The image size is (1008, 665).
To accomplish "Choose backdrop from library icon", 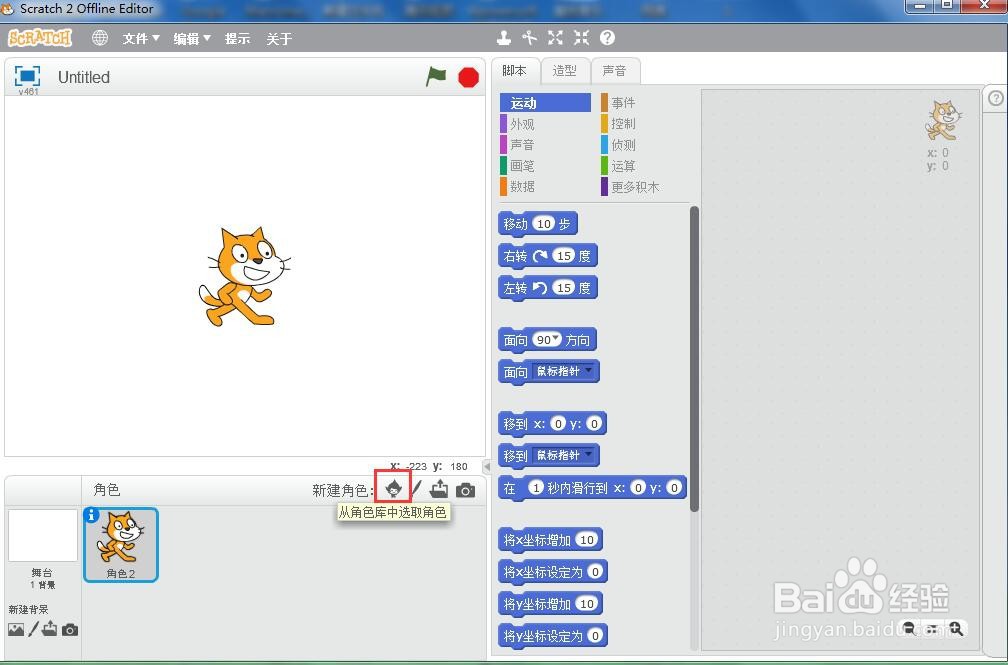I will tap(16, 630).
